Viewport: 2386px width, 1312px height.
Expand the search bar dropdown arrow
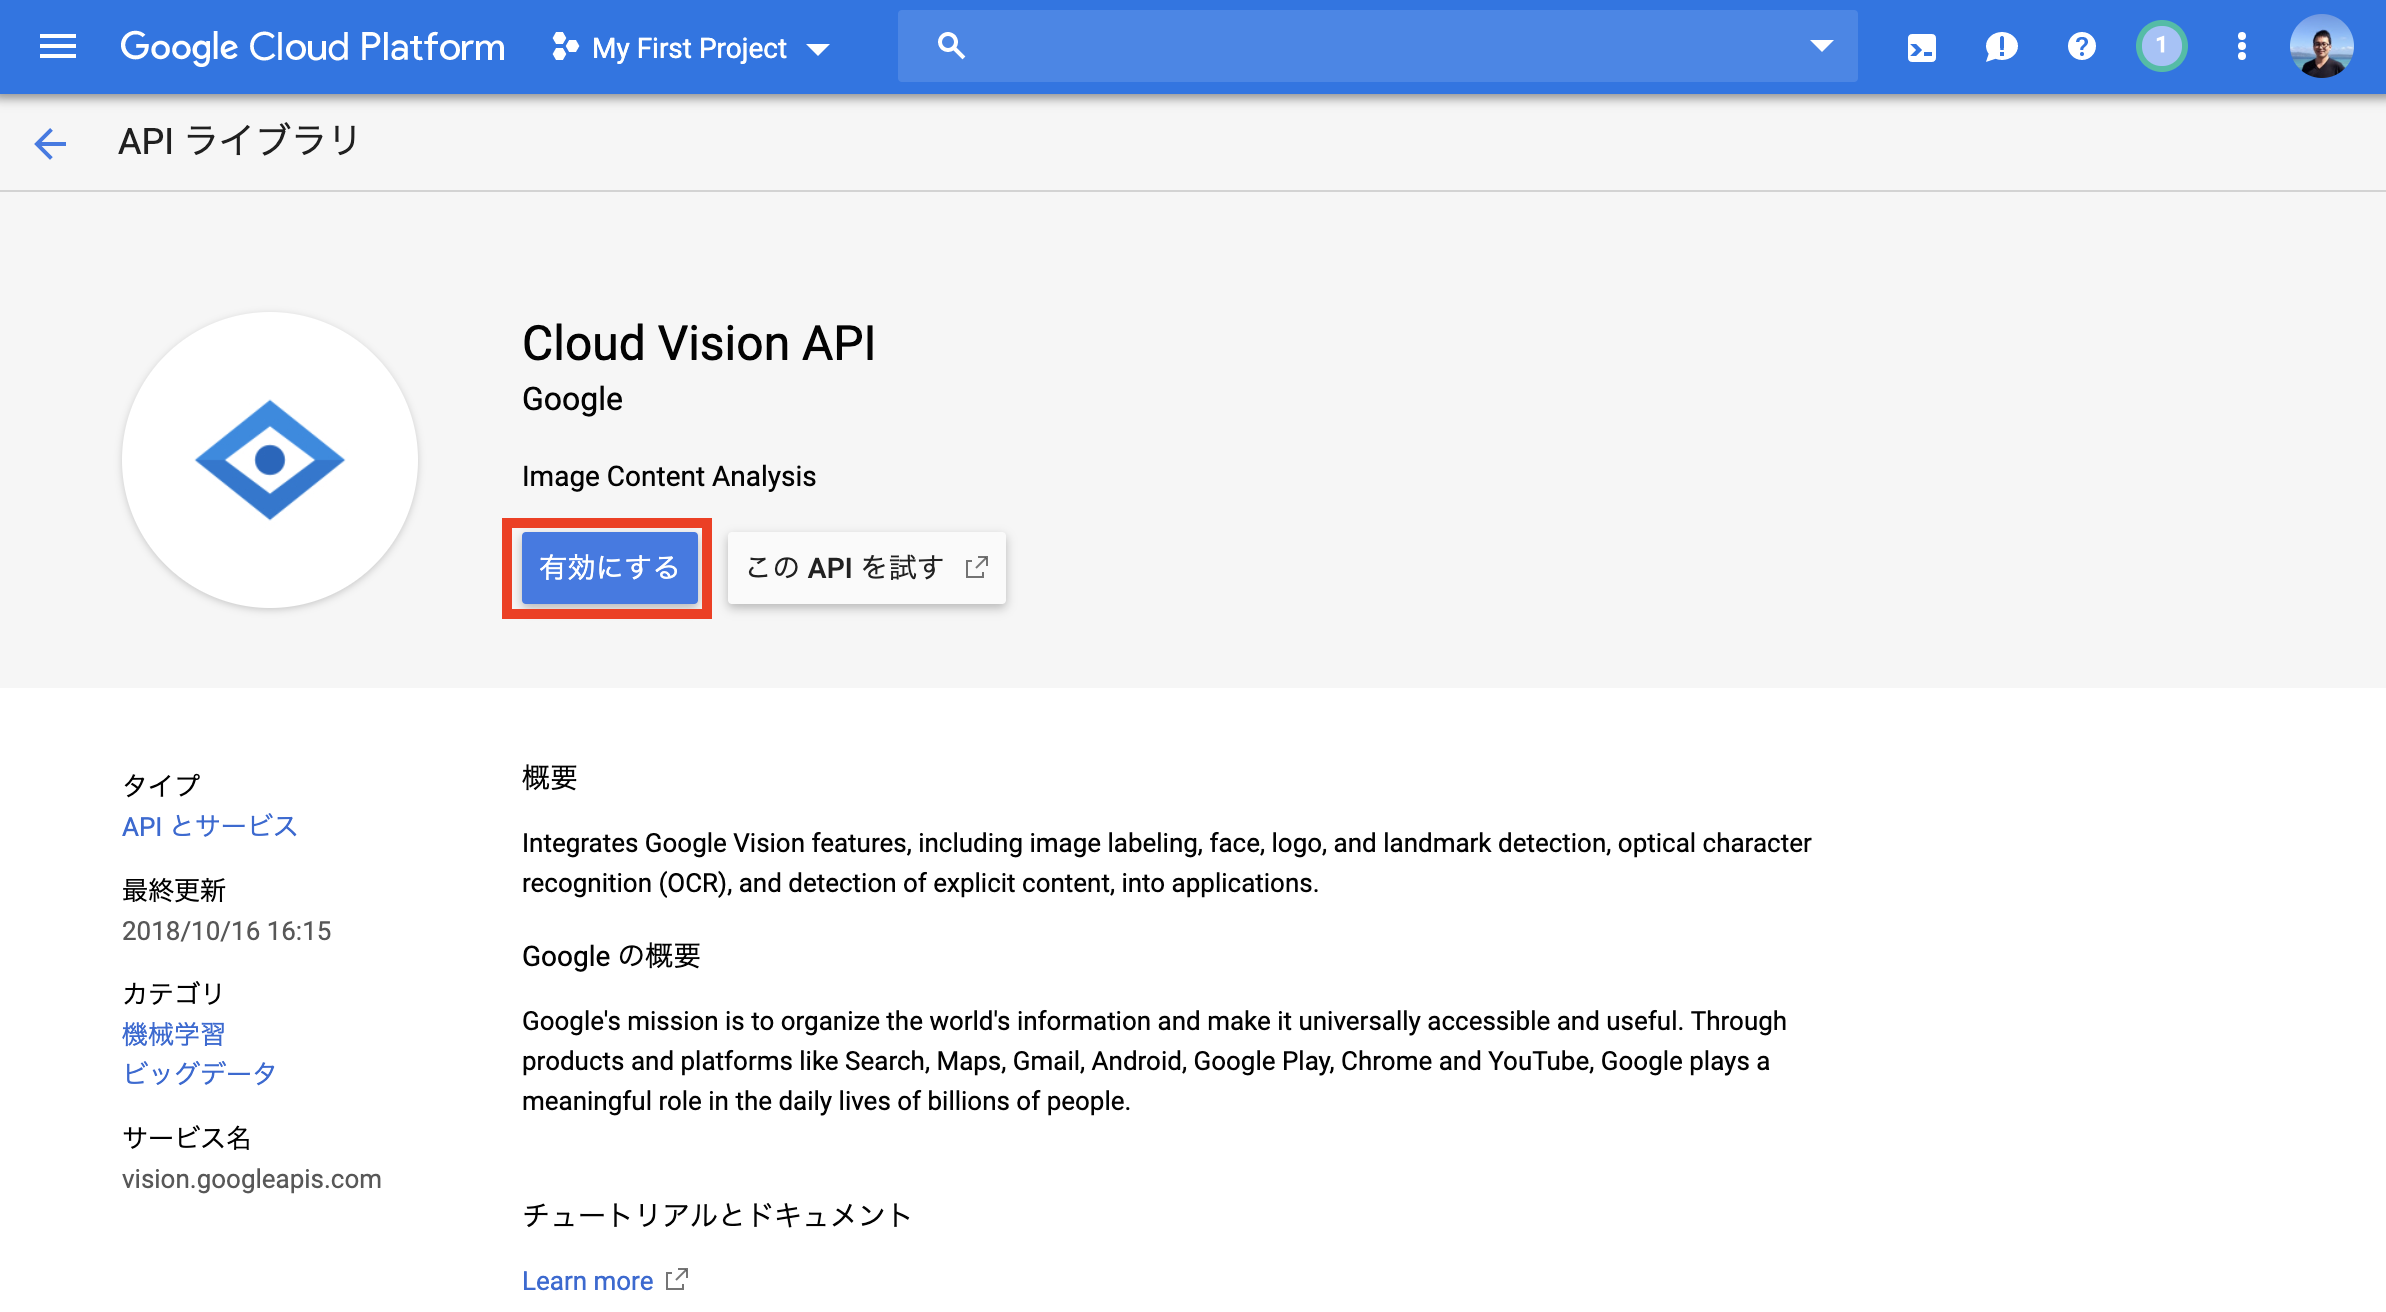click(x=1821, y=46)
